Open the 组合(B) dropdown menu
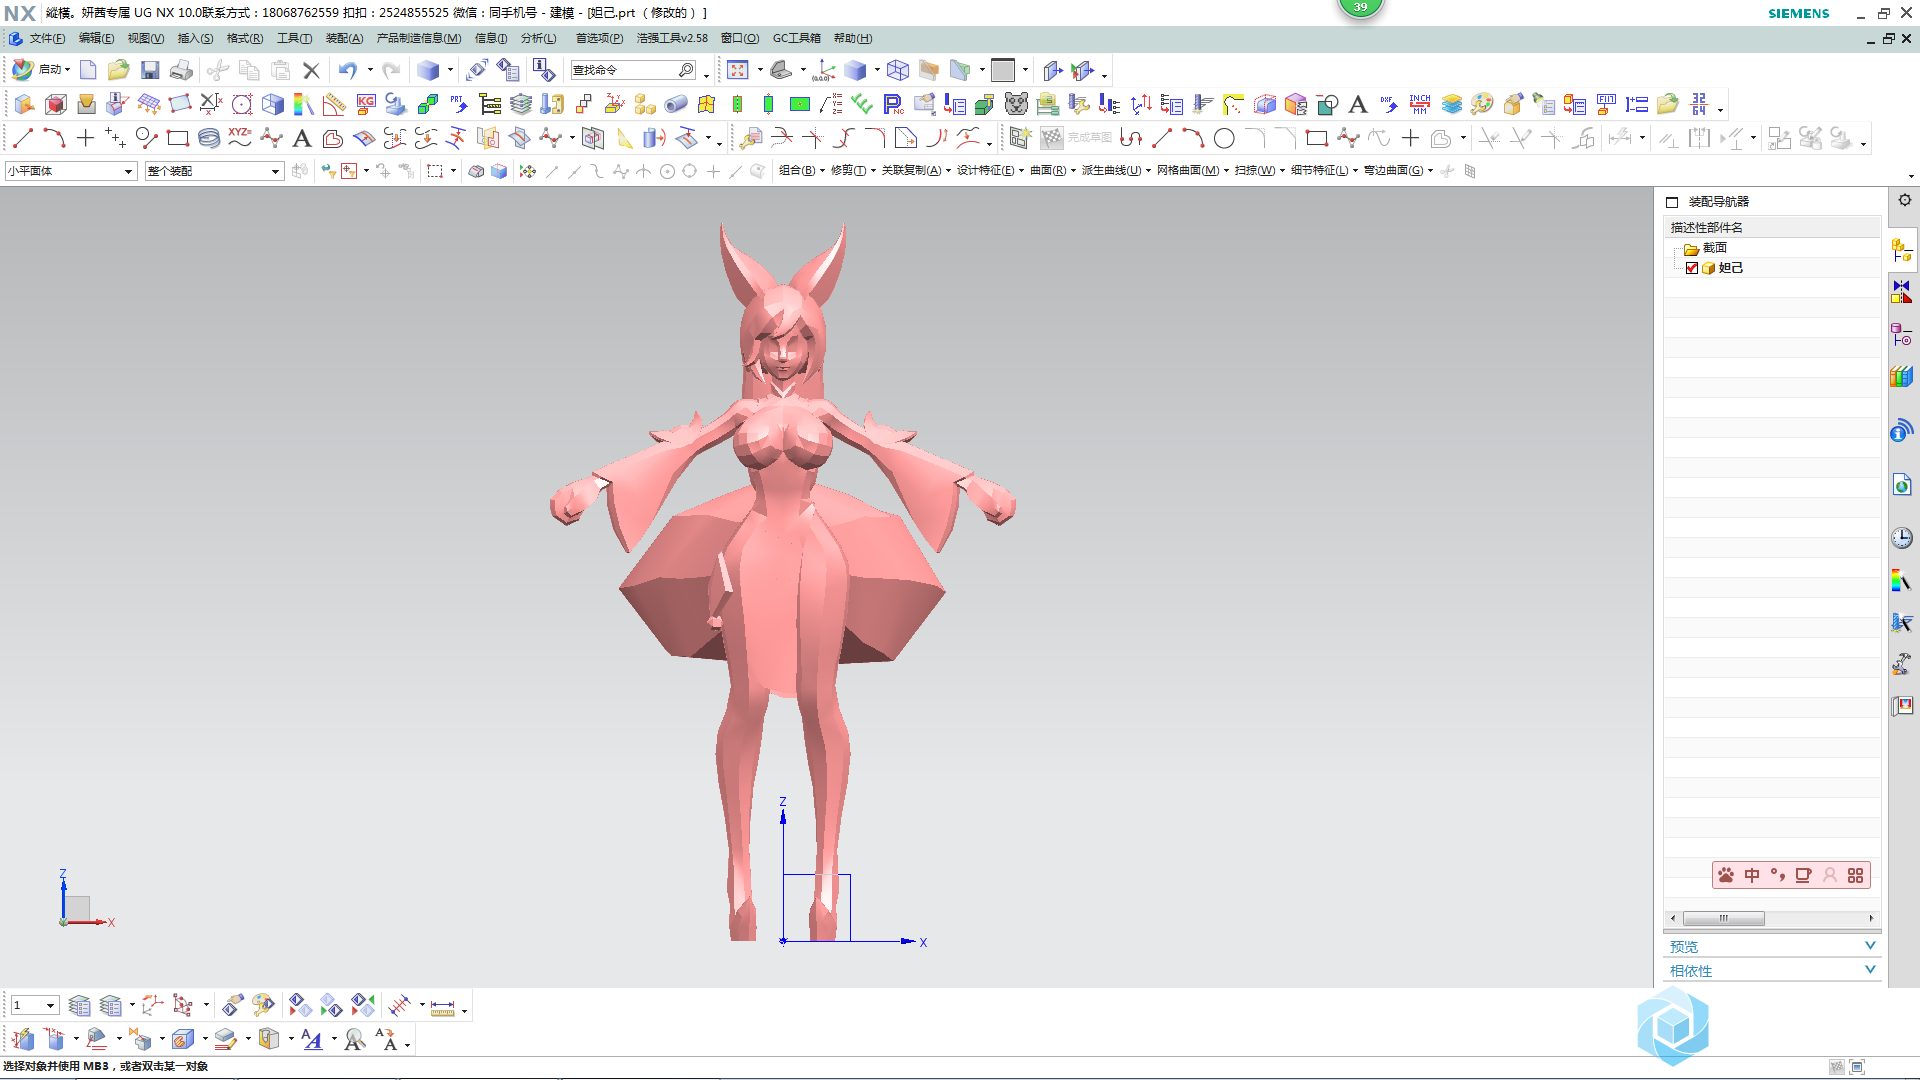Image resolution: width=1920 pixels, height=1080 pixels. pyautogui.click(x=802, y=171)
